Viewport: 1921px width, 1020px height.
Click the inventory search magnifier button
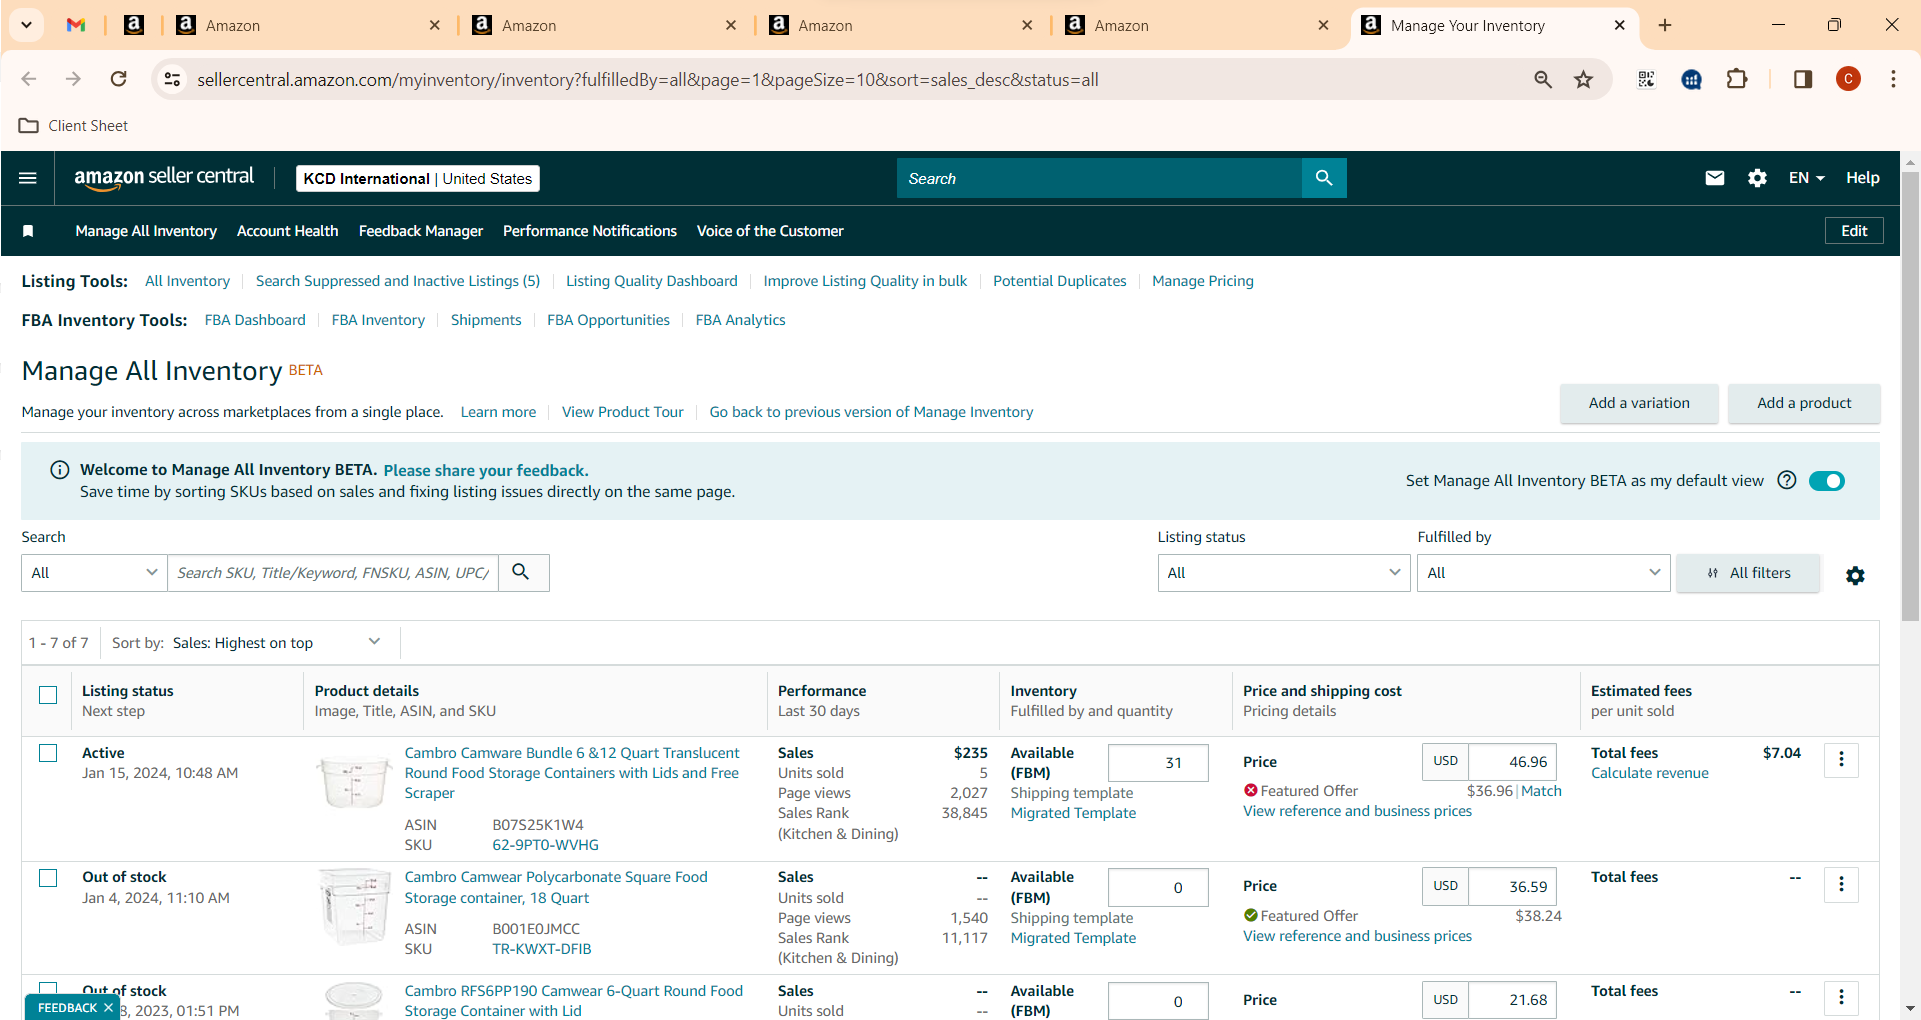coord(521,572)
